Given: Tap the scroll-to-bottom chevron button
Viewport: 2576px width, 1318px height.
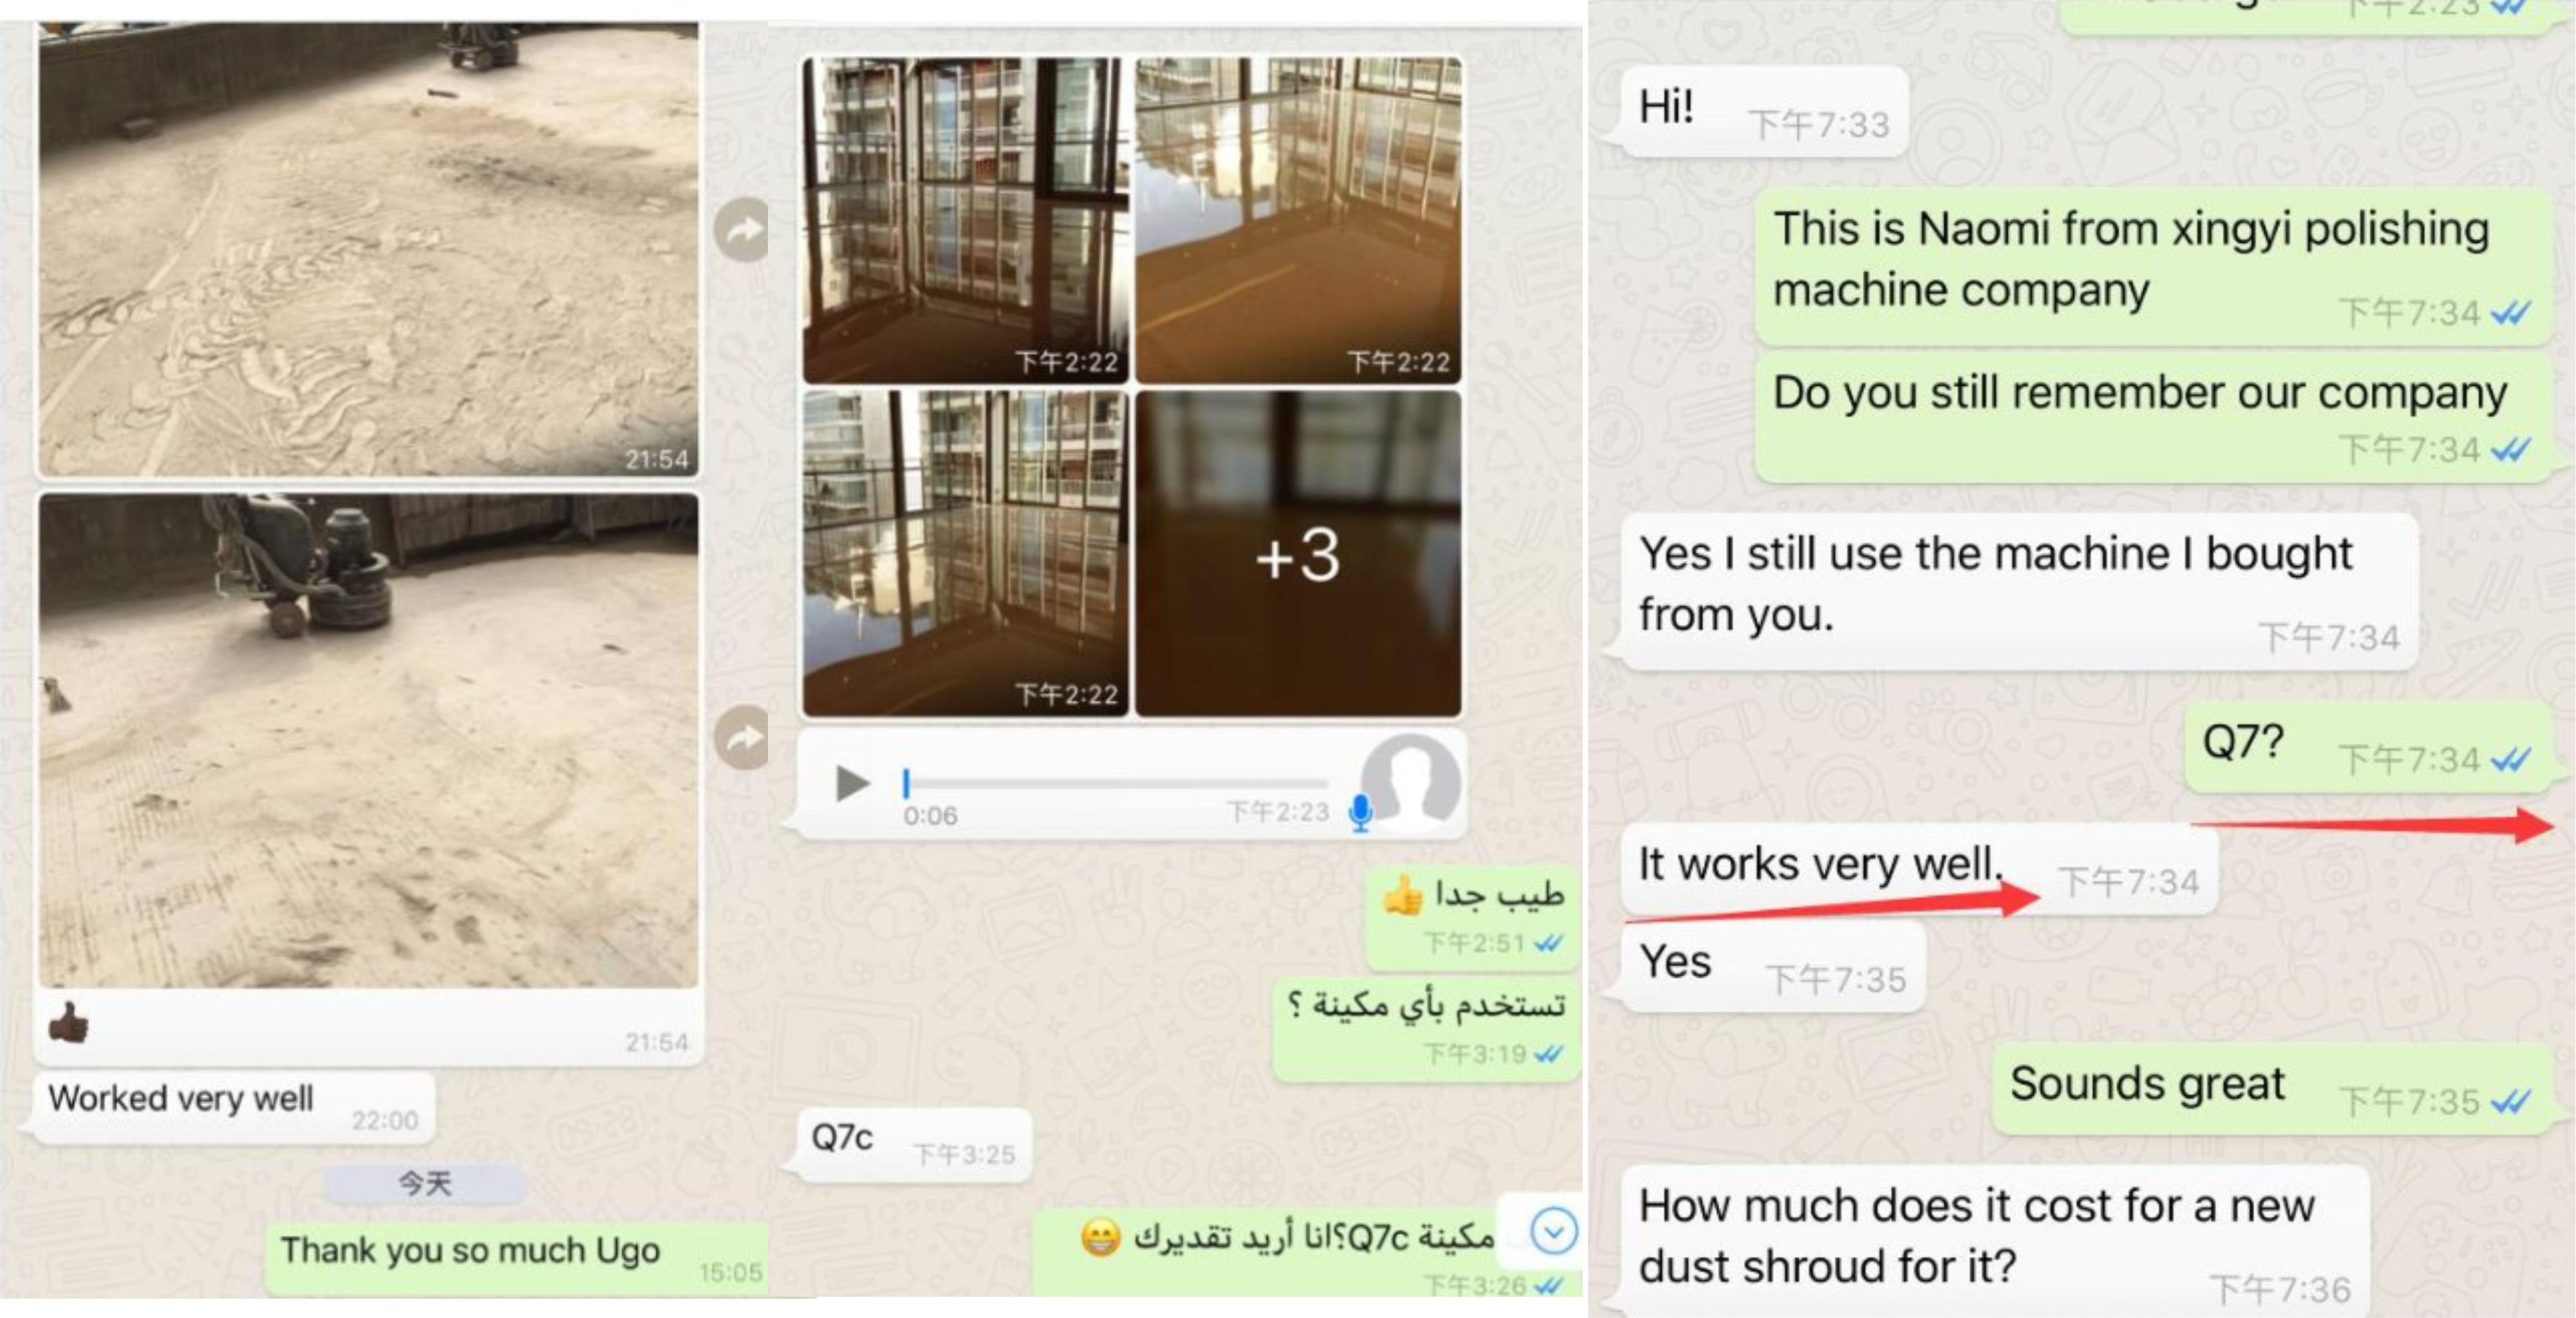Looking at the screenshot, I should click(x=1553, y=1231).
